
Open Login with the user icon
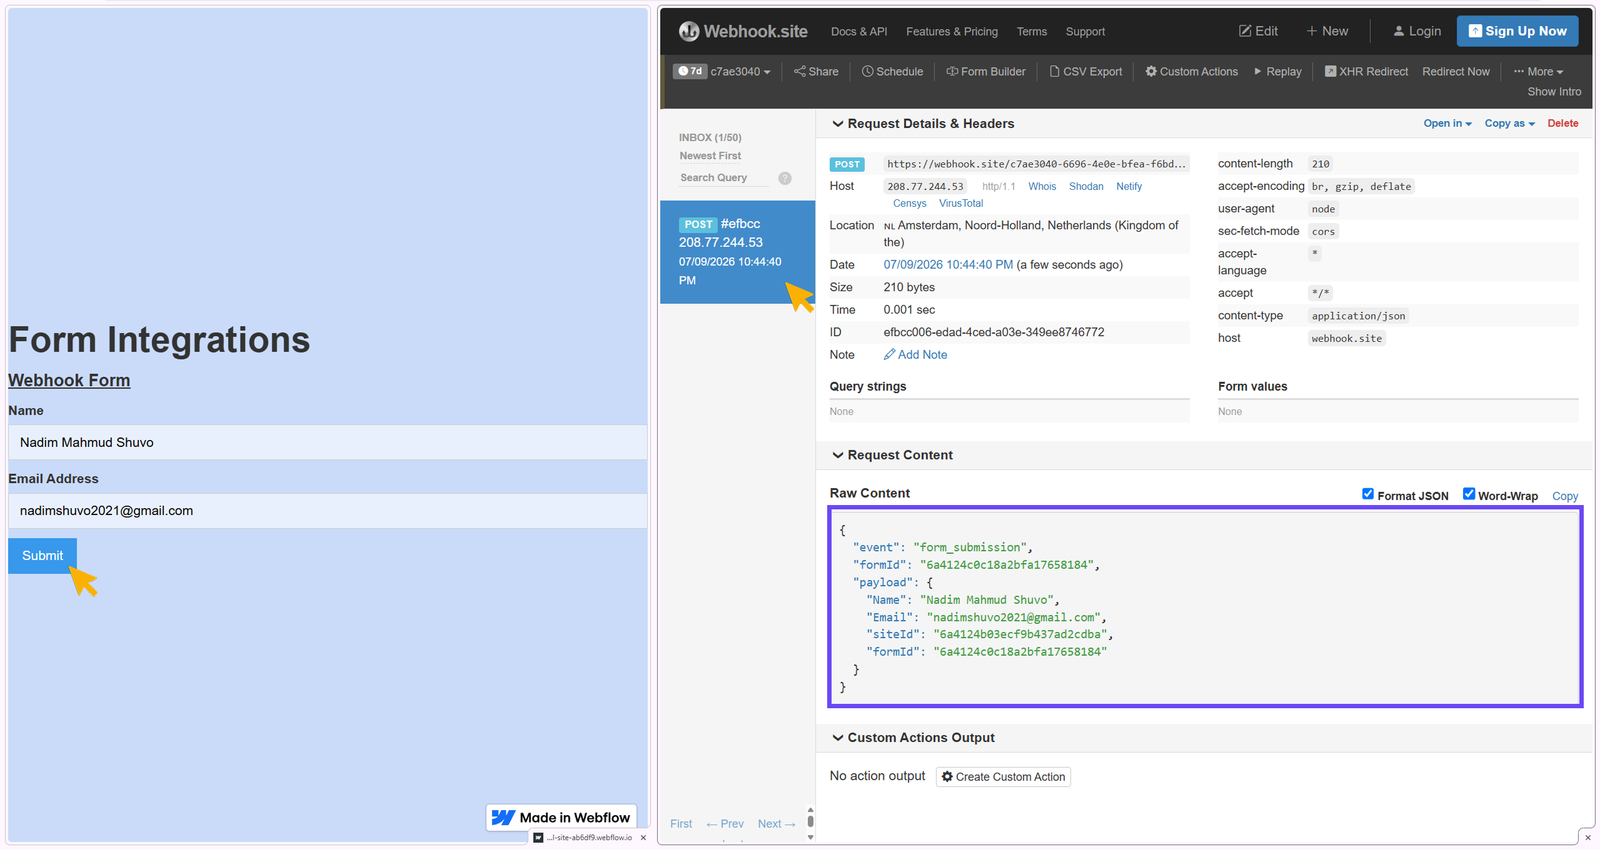(1417, 31)
